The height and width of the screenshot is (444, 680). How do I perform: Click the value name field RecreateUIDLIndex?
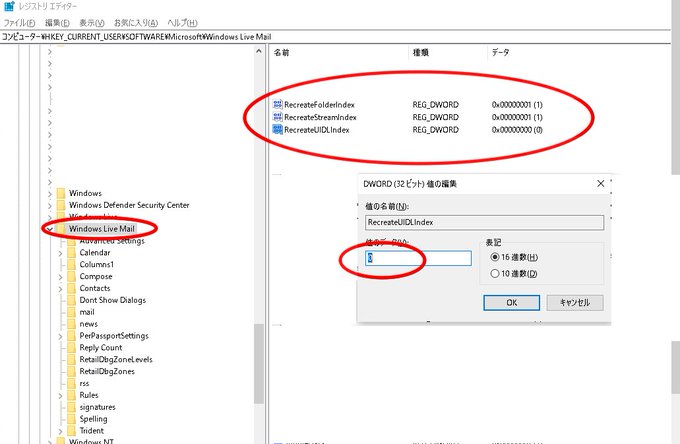click(484, 222)
